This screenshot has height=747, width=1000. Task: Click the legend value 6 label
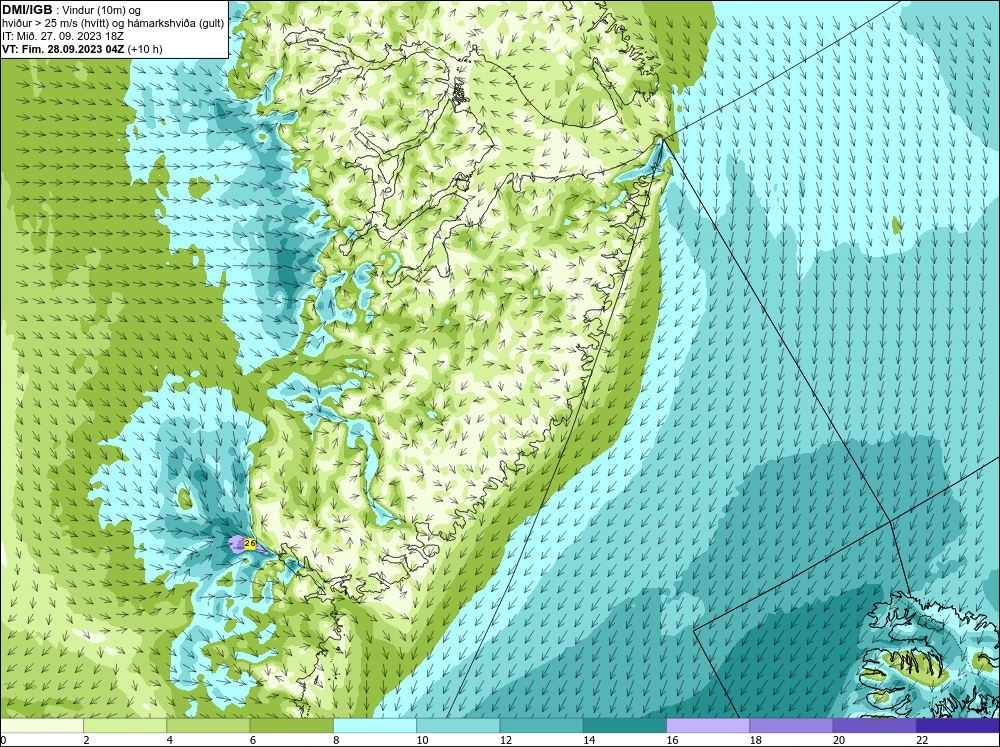point(253,740)
